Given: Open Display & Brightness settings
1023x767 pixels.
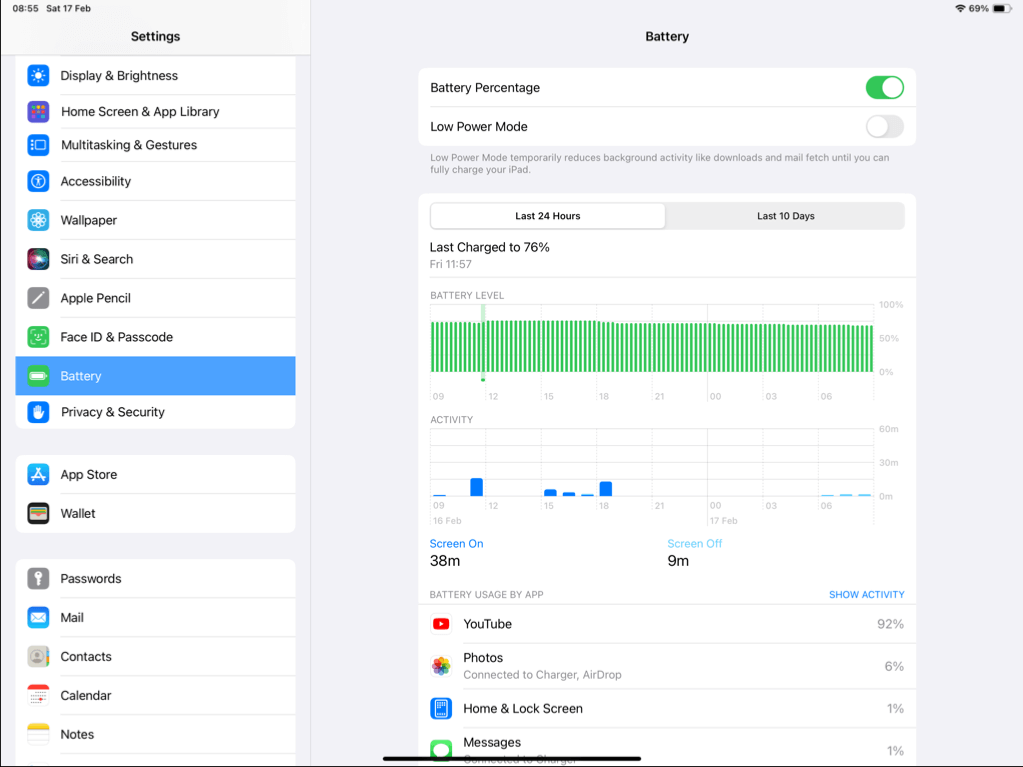Looking at the screenshot, I should point(155,76).
